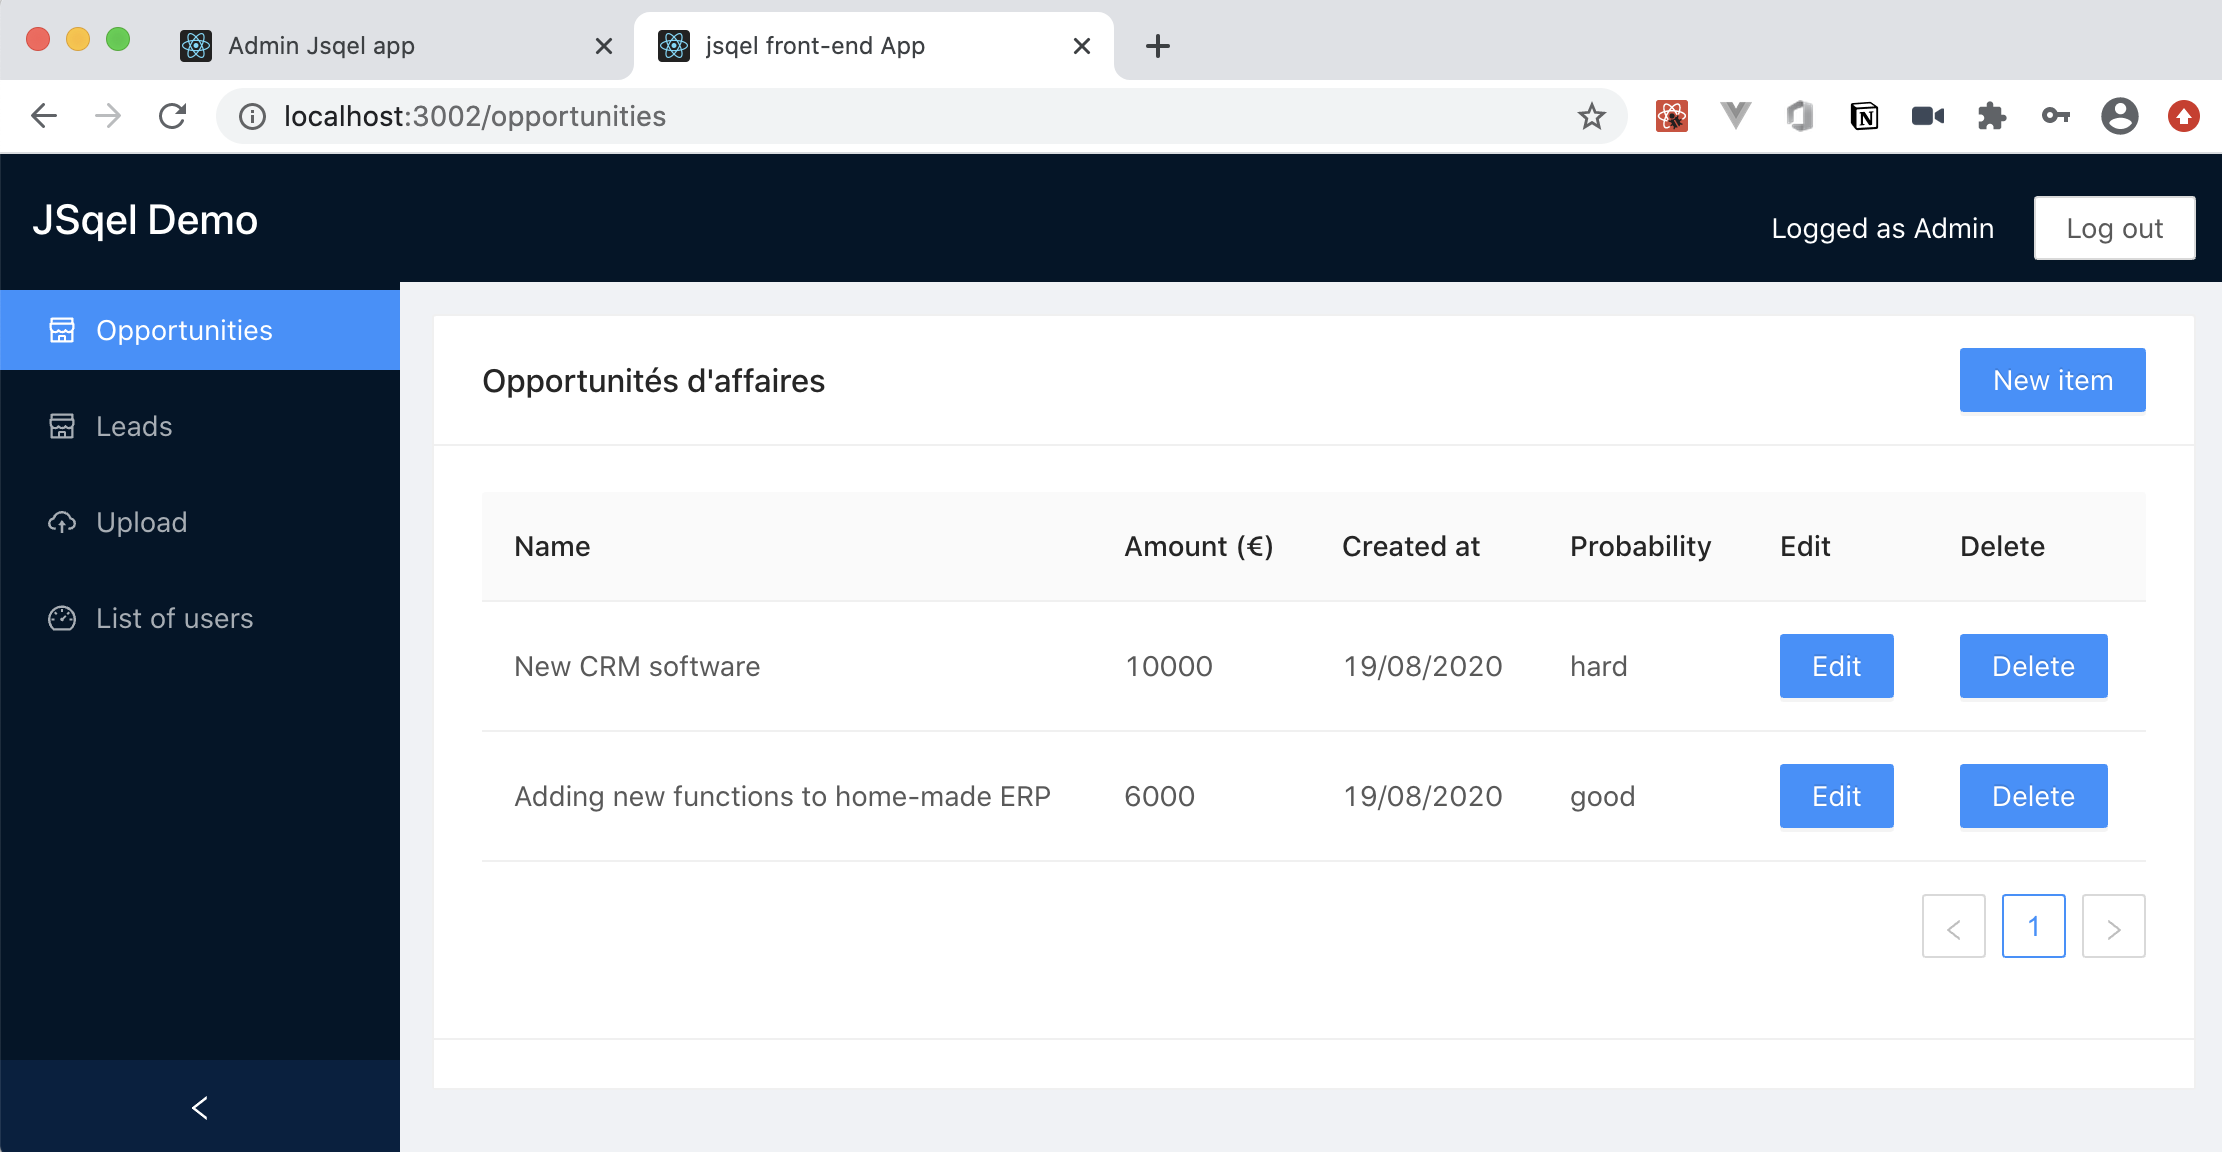Edit the New CRM software row
Viewport: 2222px width, 1152px height.
tap(1836, 666)
